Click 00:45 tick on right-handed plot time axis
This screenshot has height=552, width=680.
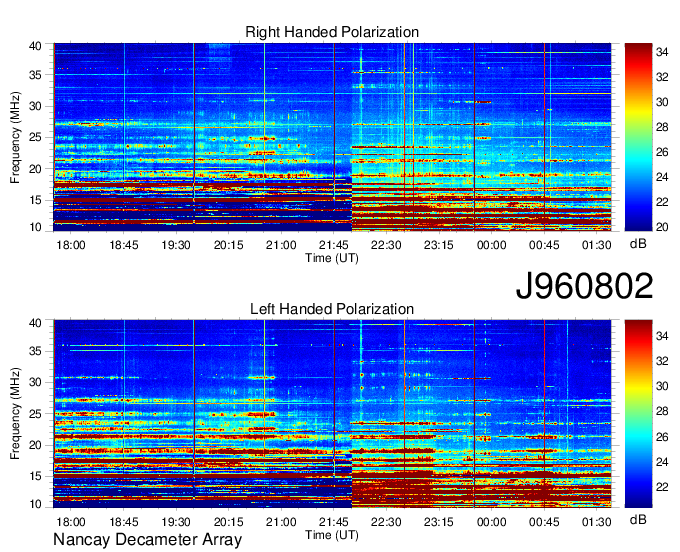(x=544, y=245)
